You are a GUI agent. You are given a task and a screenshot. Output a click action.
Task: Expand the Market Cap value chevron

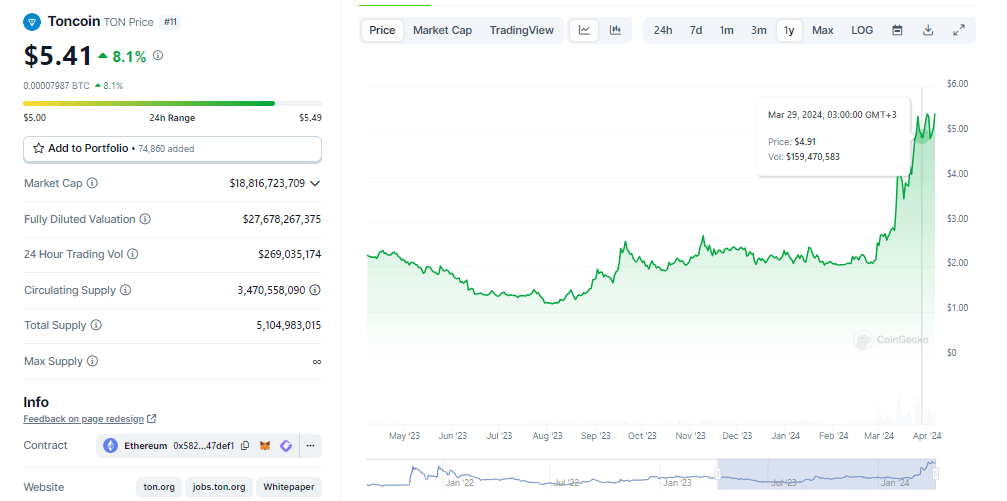[315, 183]
